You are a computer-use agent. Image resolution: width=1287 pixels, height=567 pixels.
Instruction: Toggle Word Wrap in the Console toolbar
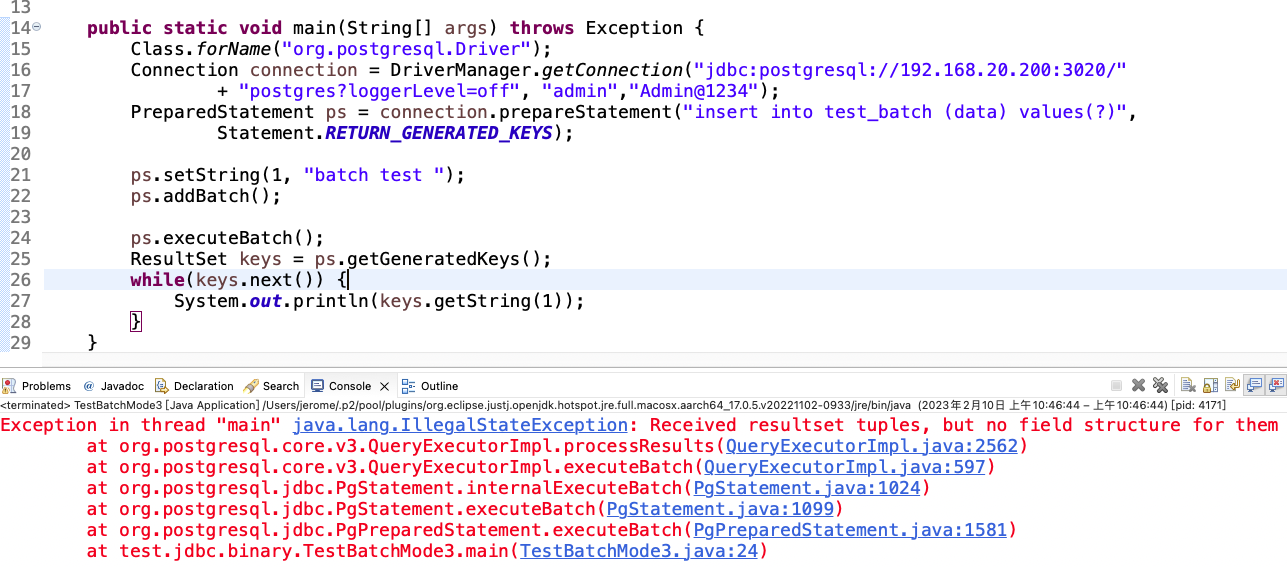[1231, 386]
